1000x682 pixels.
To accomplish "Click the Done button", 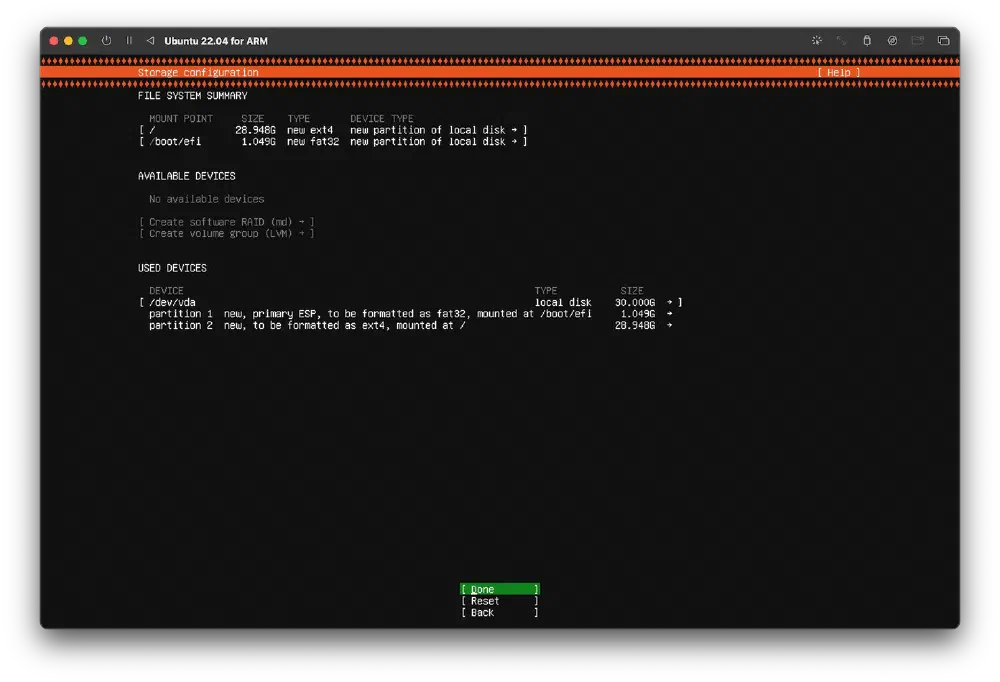I will point(498,589).
